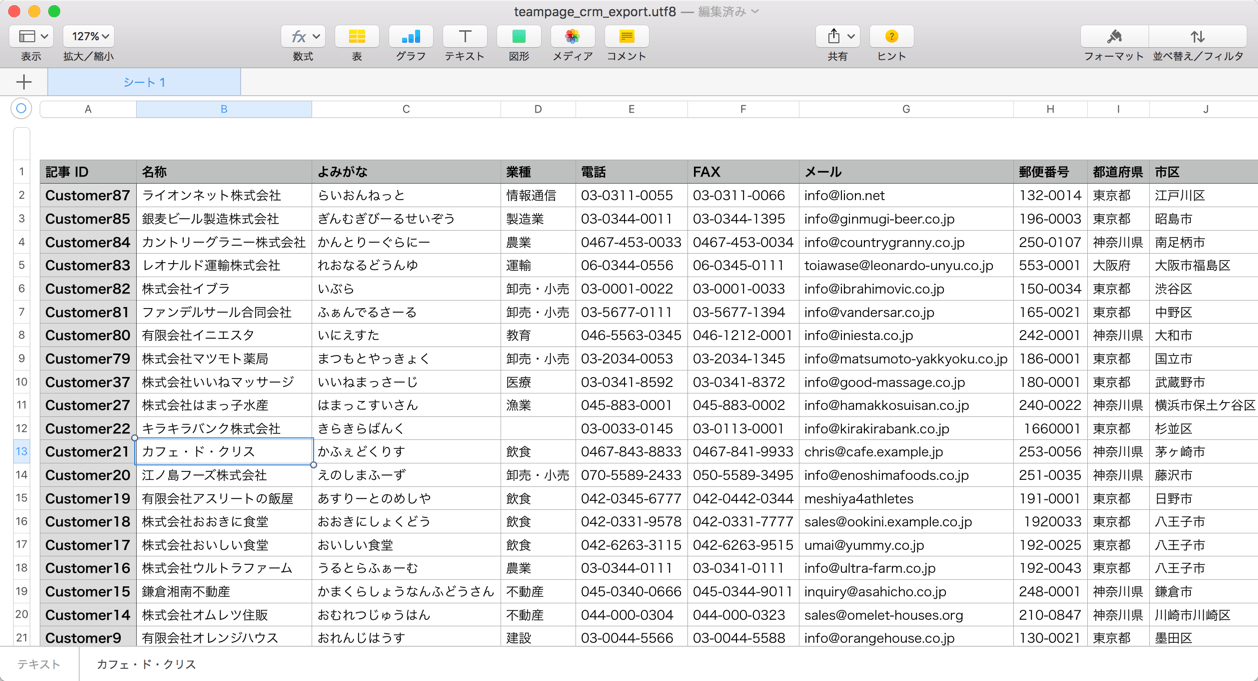
Task: Select cell info@vandersar.co.jp
Action: [906, 312]
